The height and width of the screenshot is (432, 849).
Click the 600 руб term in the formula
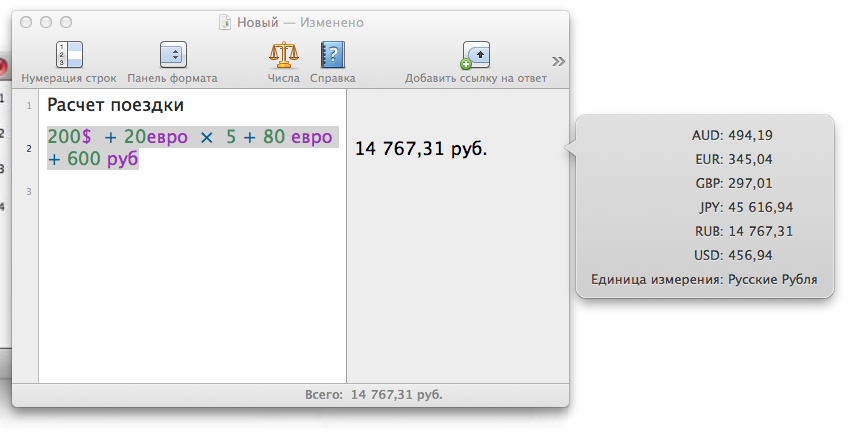click(103, 159)
